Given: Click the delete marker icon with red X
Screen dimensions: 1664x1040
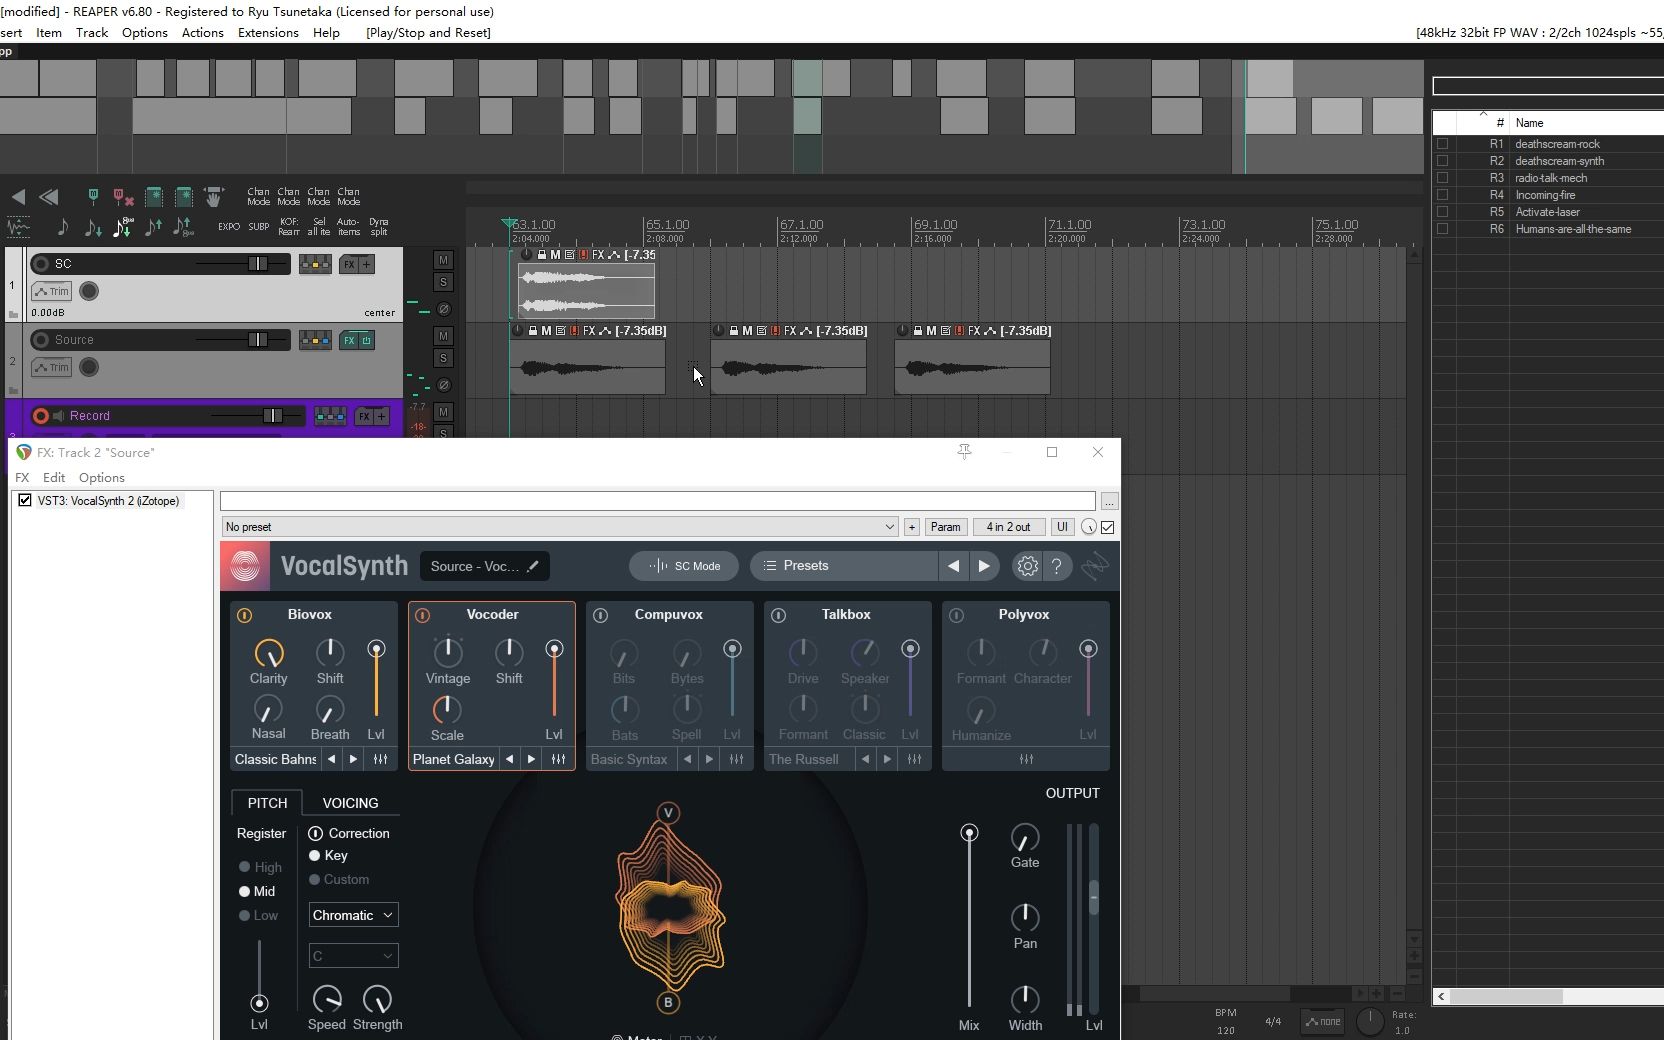Looking at the screenshot, I should coord(123,196).
